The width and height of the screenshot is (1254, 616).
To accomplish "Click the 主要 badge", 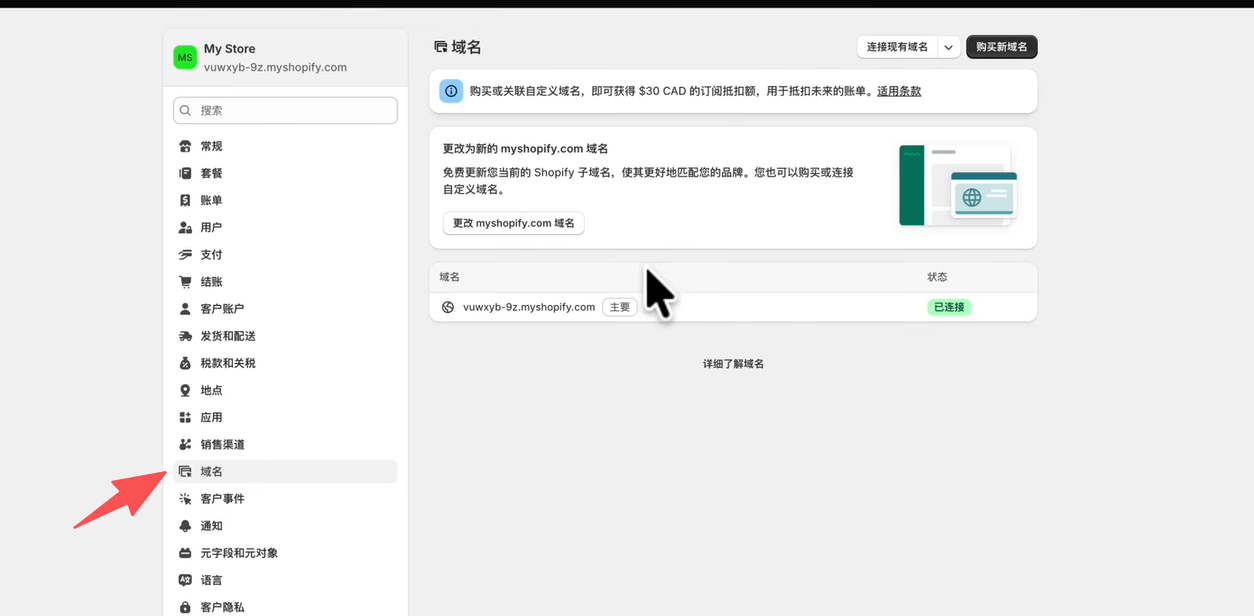I will [620, 307].
